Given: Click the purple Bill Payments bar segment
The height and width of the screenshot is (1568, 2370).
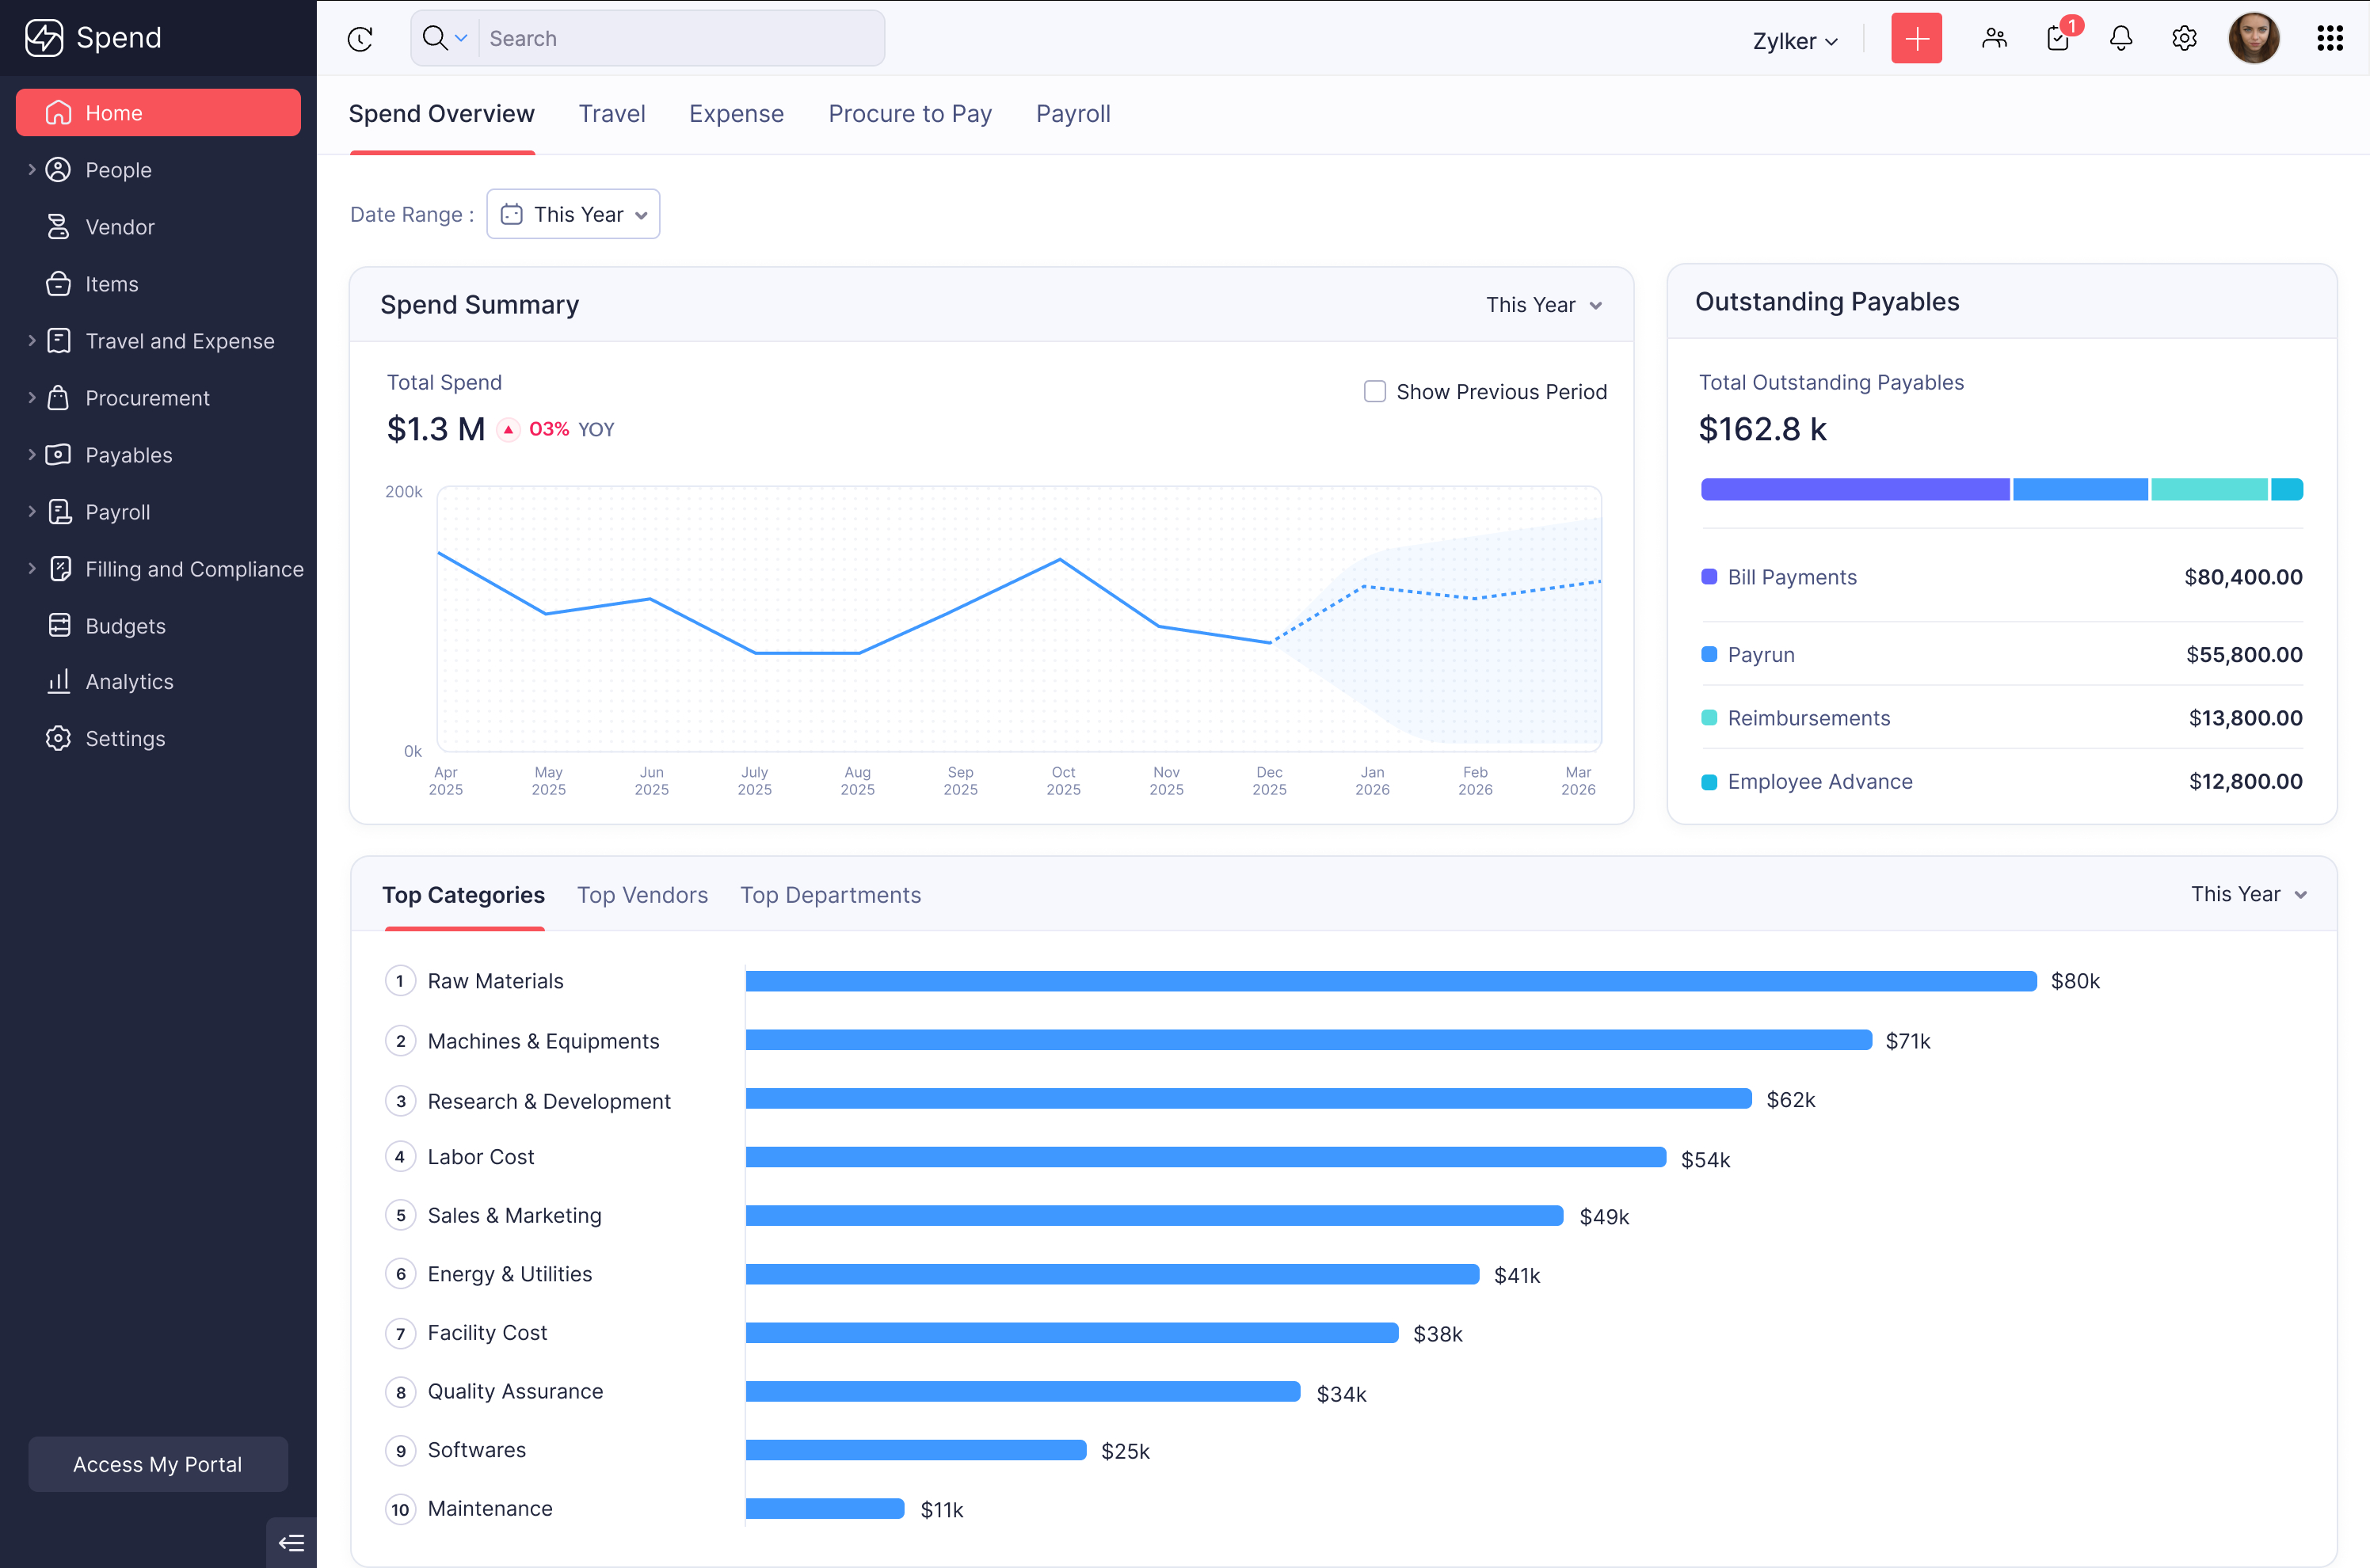Looking at the screenshot, I should [x=1855, y=489].
